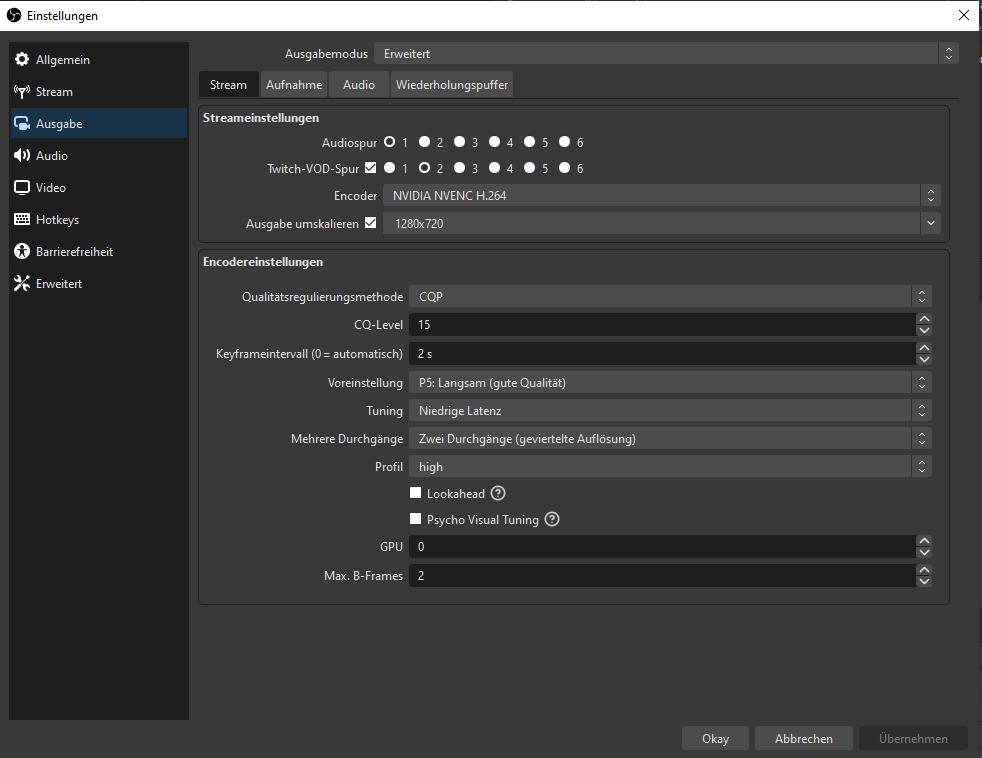Open the Voreinstellung preset dropdown
The width and height of the screenshot is (982, 758).
[669, 383]
